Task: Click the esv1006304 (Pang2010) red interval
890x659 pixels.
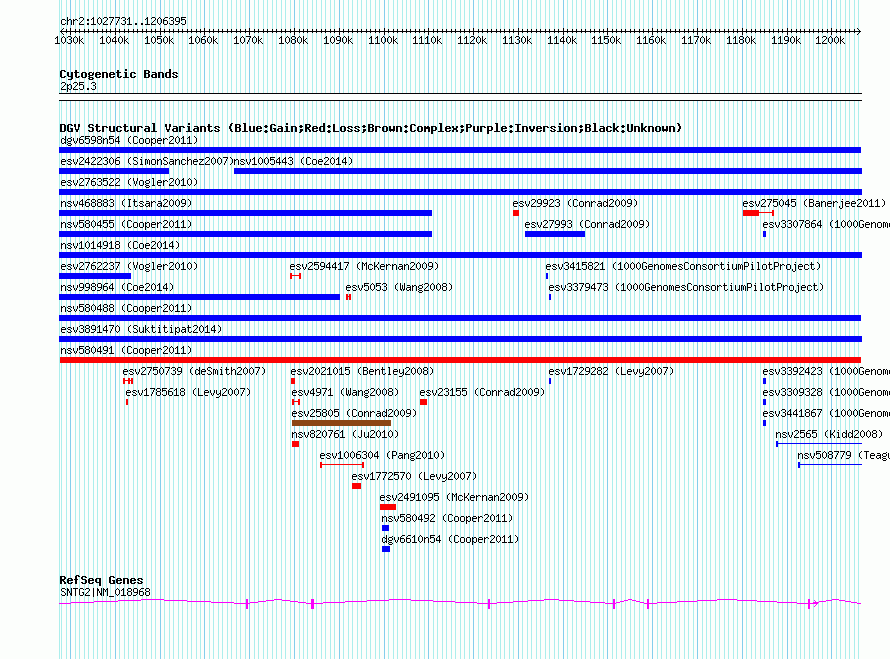Action: tap(342, 465)
